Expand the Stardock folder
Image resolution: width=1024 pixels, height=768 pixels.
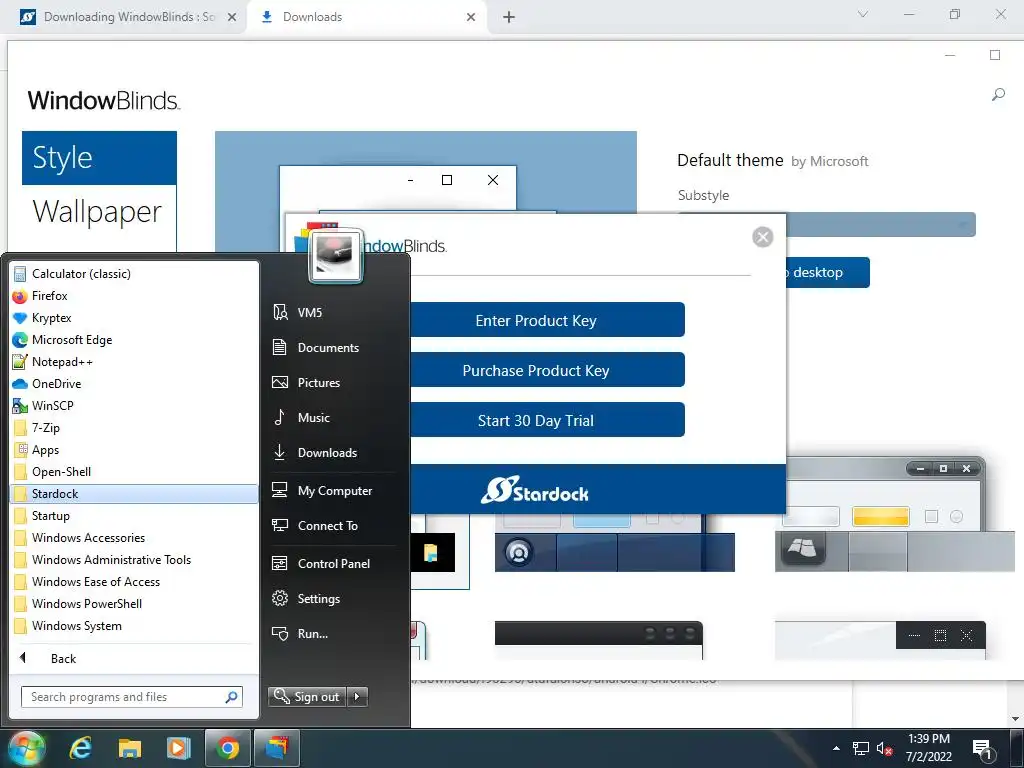click(135, 494)
